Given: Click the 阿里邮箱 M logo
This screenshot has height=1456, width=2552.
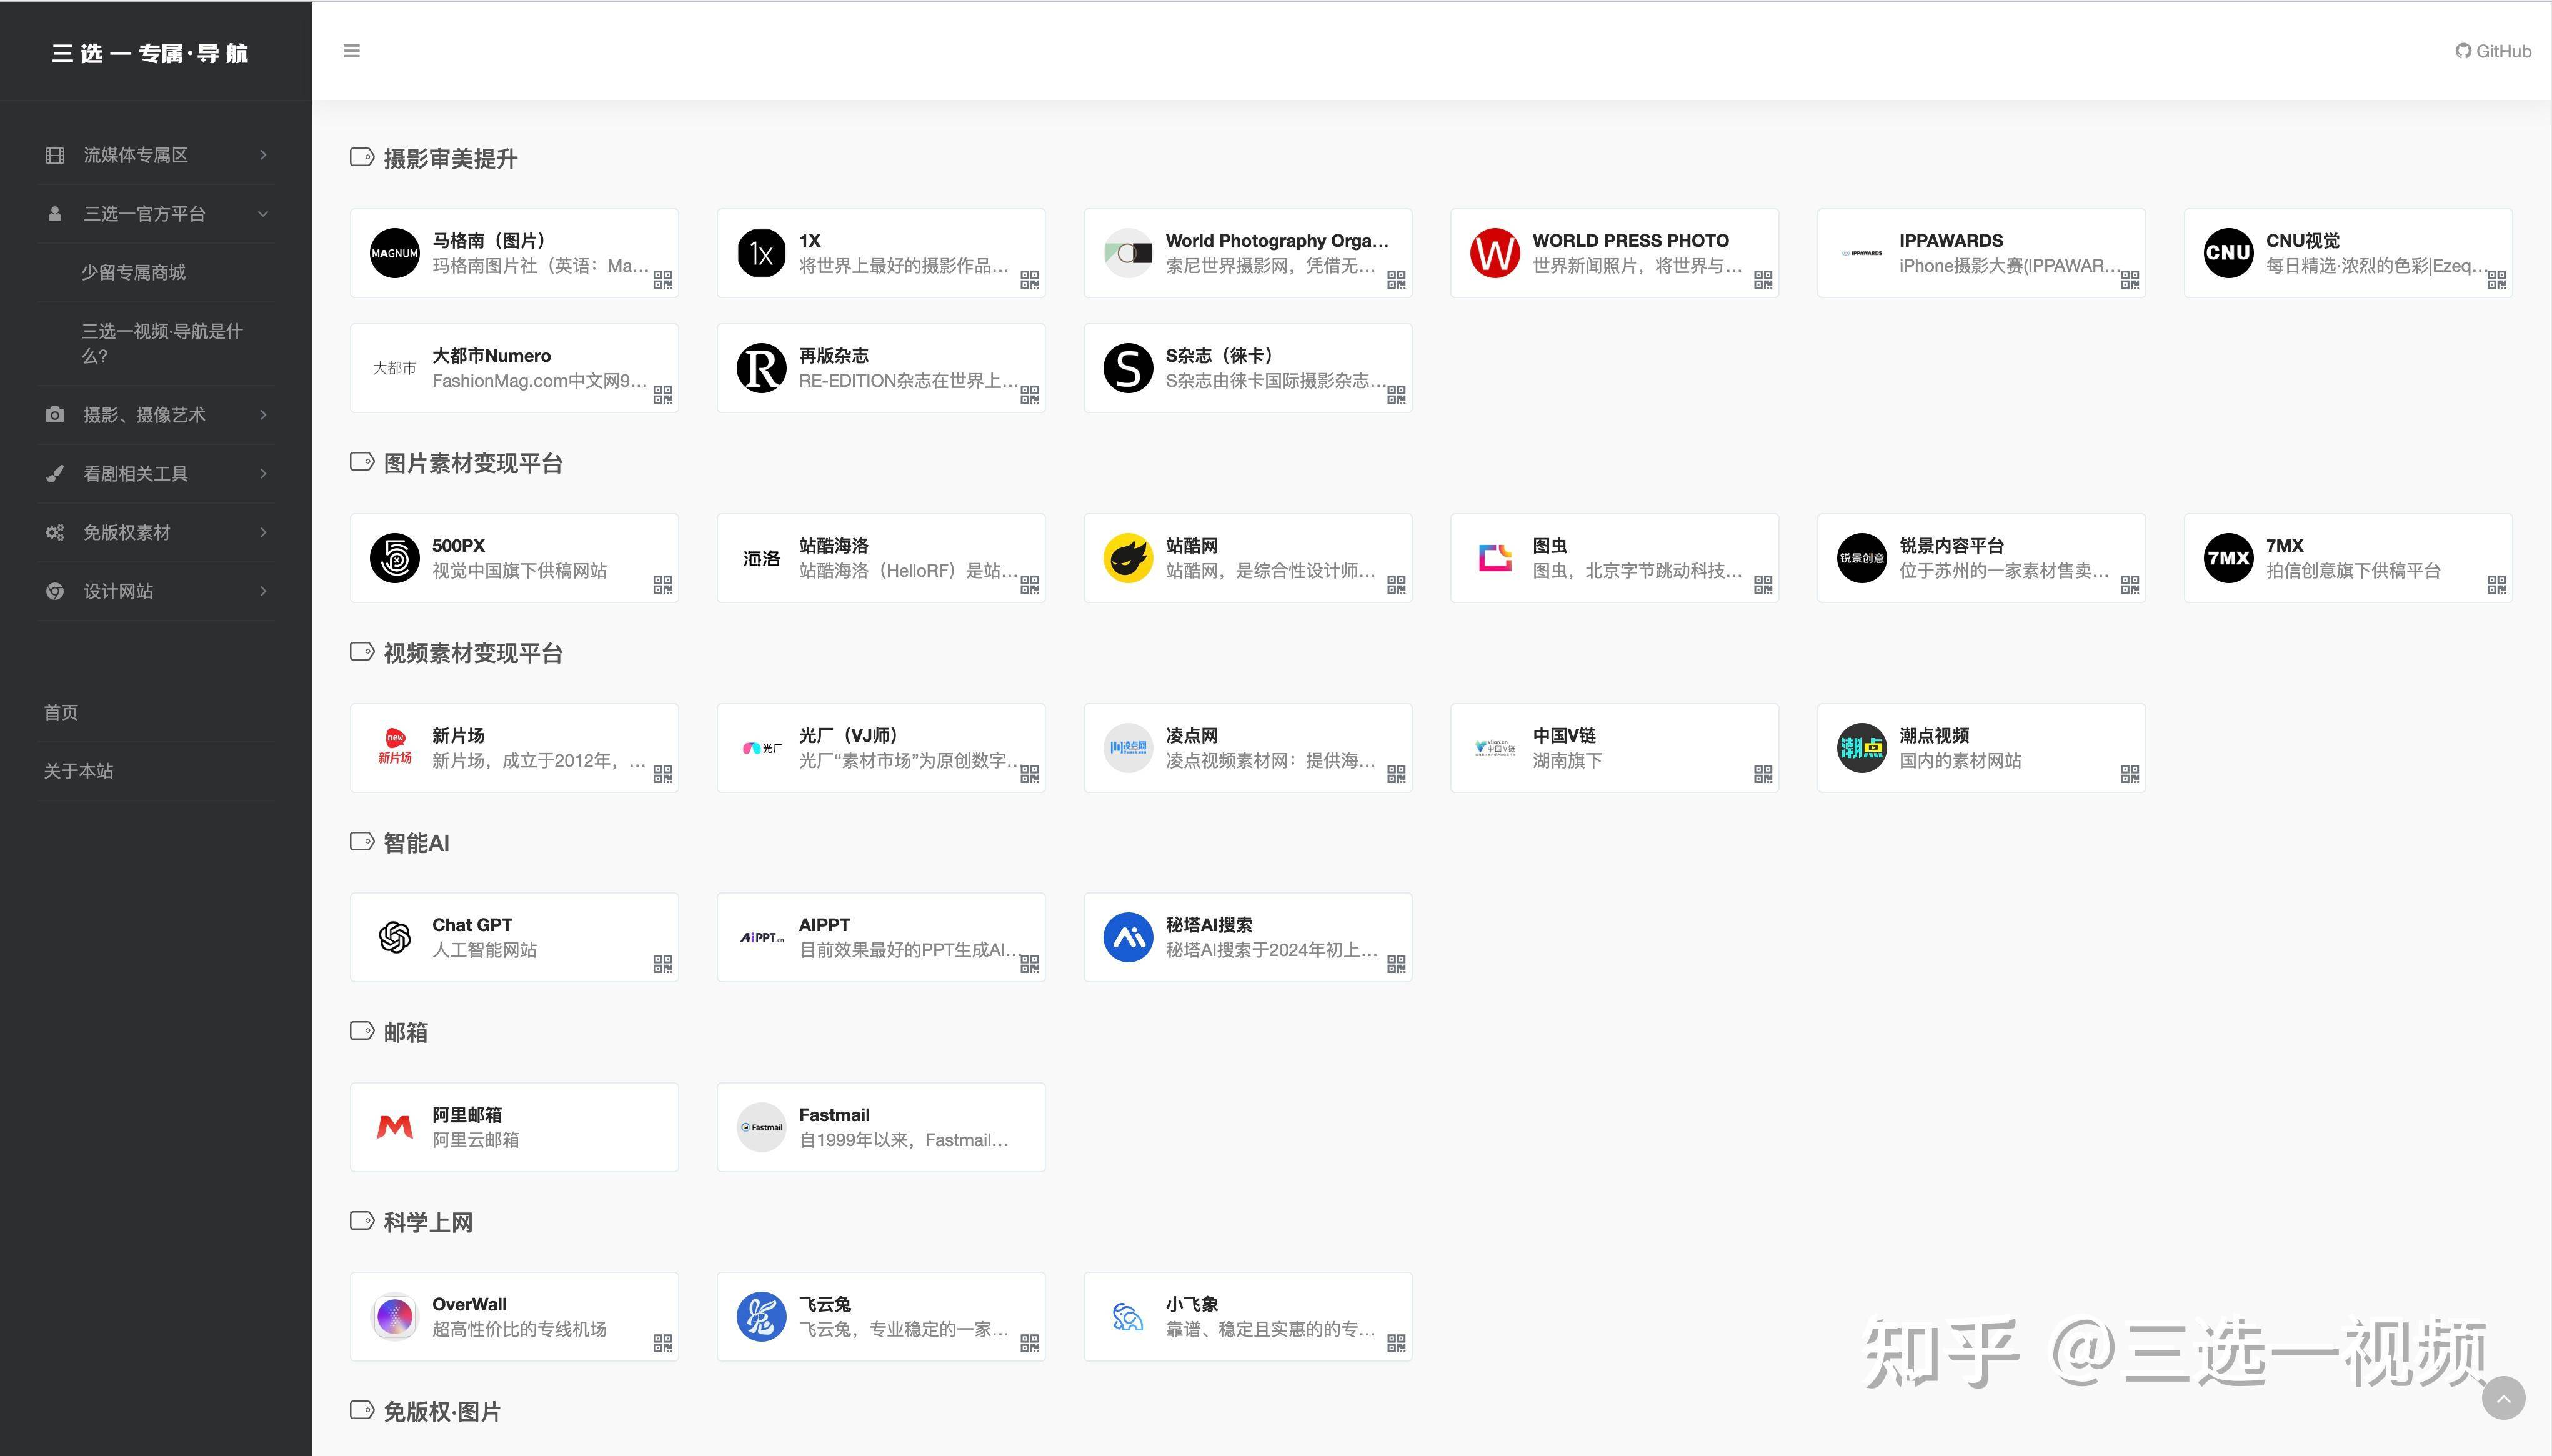Looking at the screenshot, I should click(x=395, y=1127).
